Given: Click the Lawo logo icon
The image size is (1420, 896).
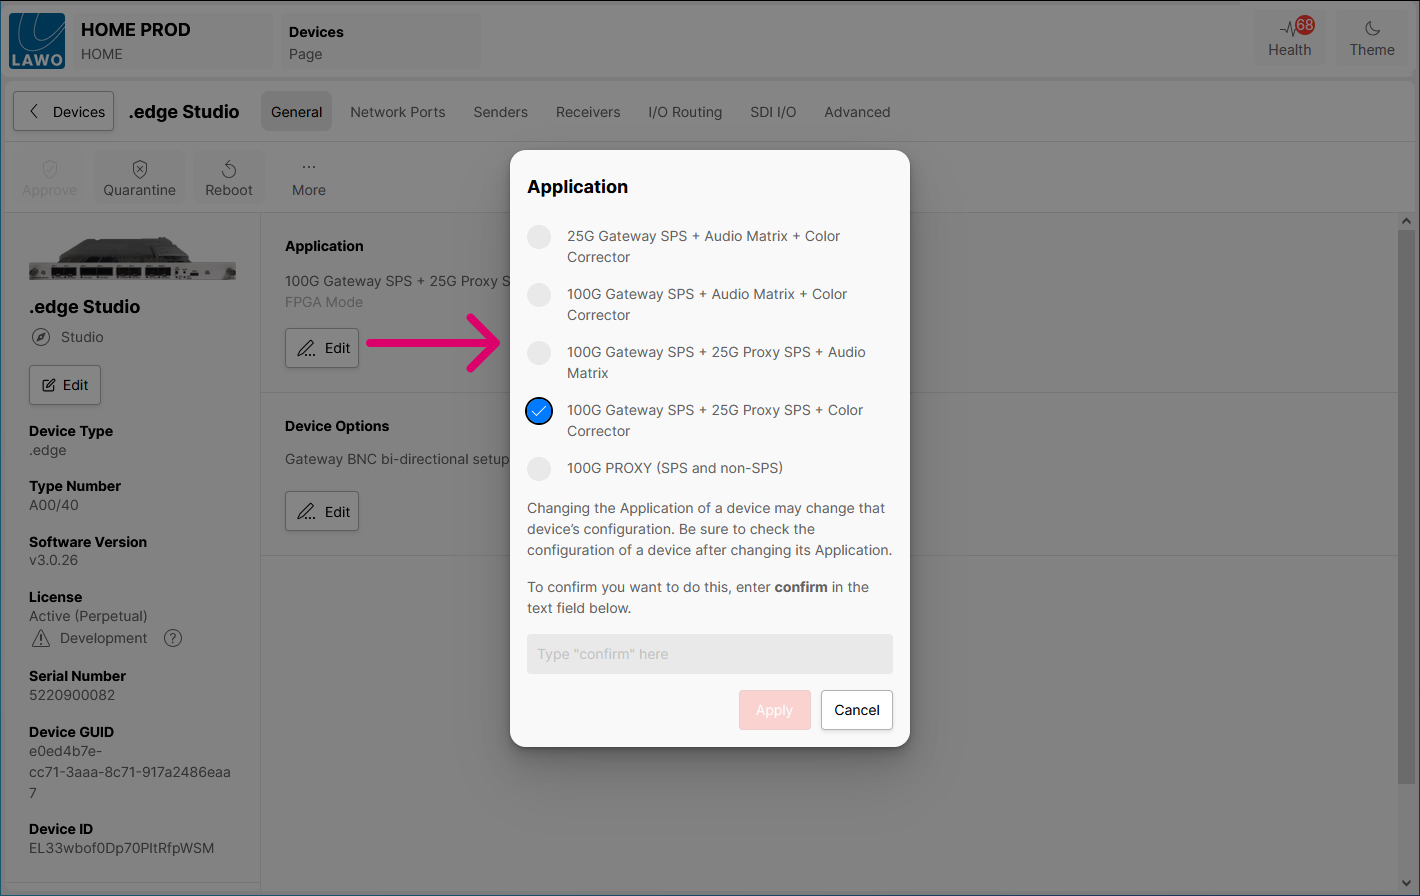Looking at the screenshot, I should point(37,41).
